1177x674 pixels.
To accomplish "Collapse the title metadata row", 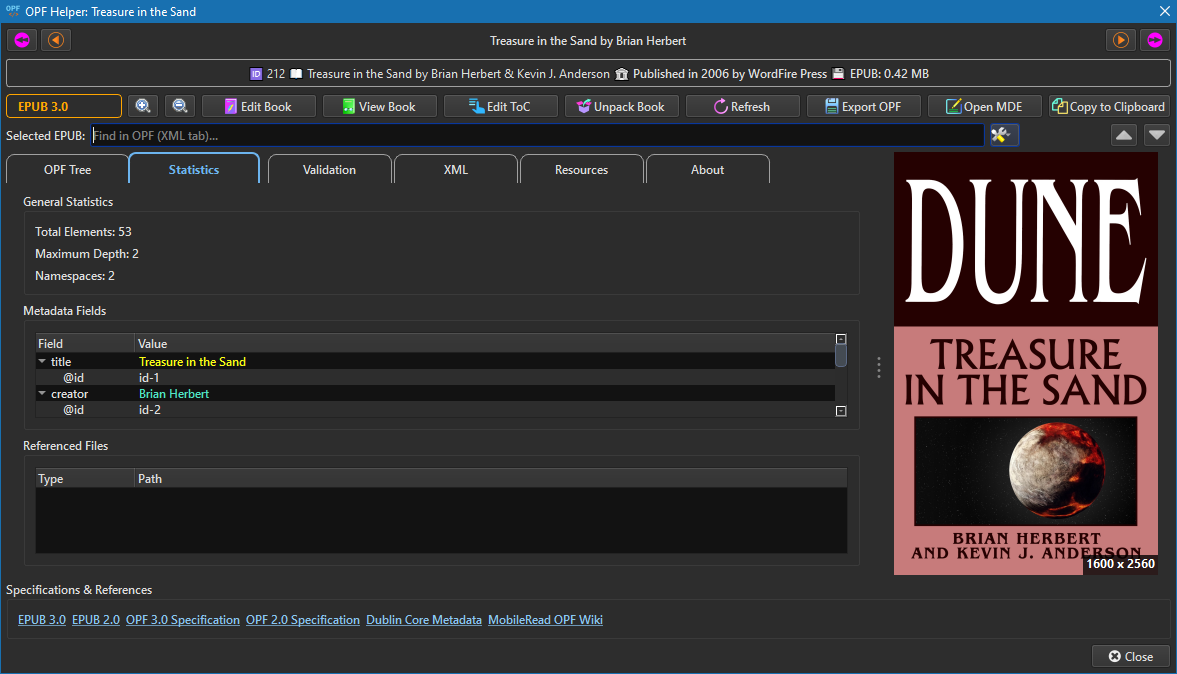I will pos(43,362).
